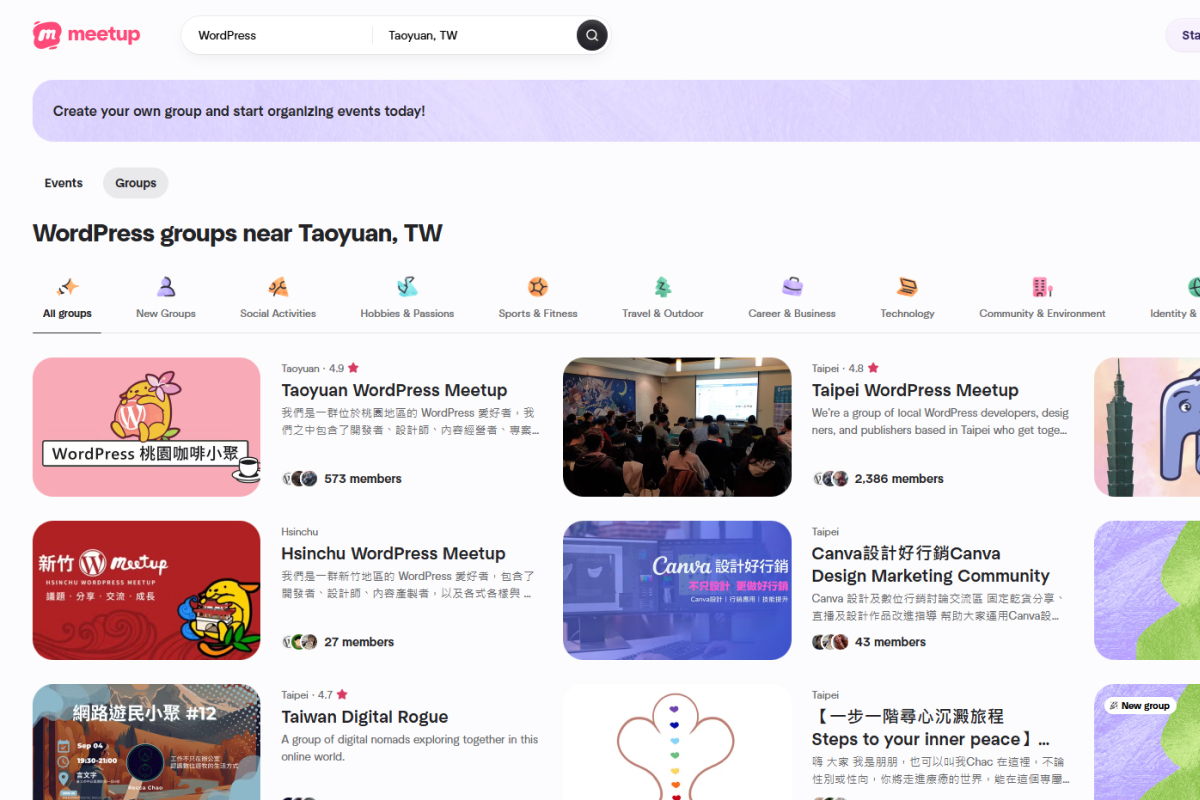This screenshot has height=800, width=1200.
Task: Click the Taiwan Digital Rogue description text
Action: click(410, 748)
